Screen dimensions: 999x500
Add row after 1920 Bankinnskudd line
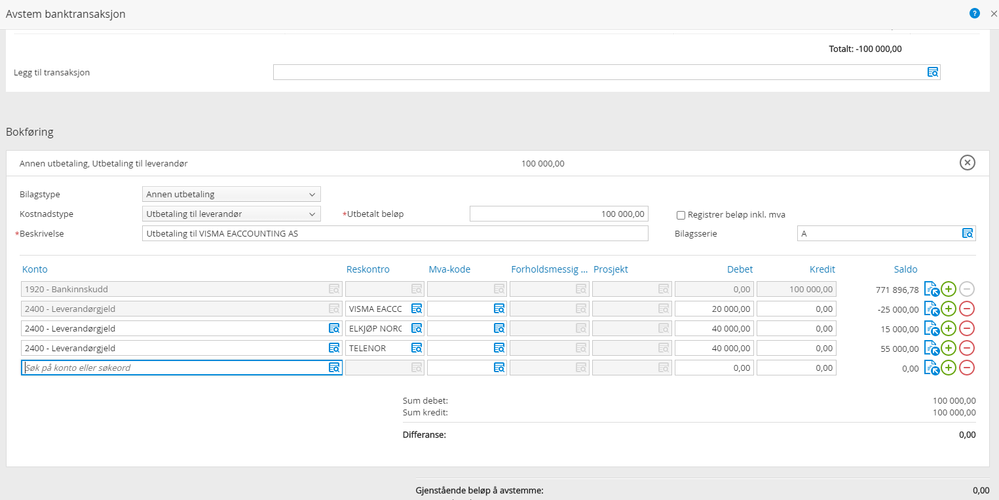tap(949, 289)
